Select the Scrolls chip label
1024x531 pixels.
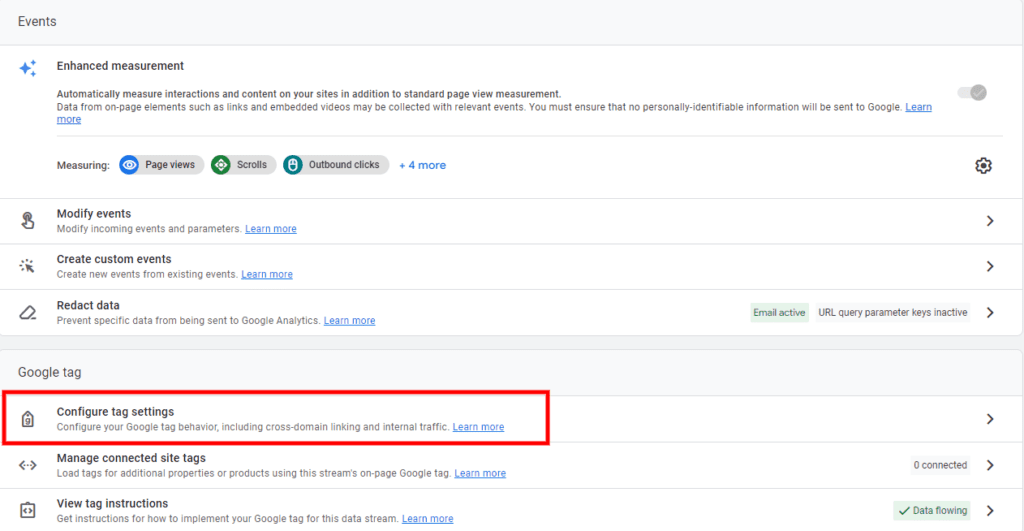251,165
